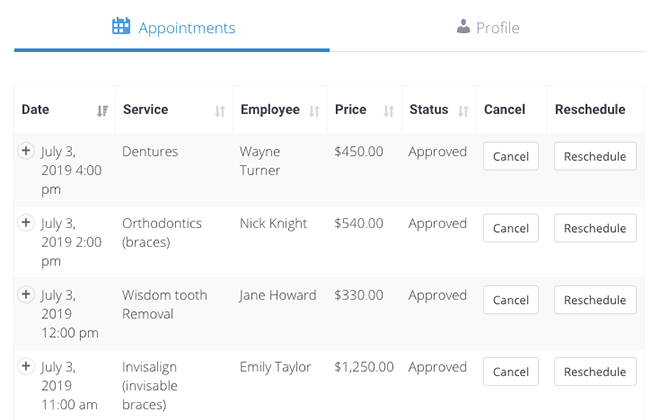
Task: Reschedule the Wisdom tooth Removal appointment
Action: [x=595, y=300]
